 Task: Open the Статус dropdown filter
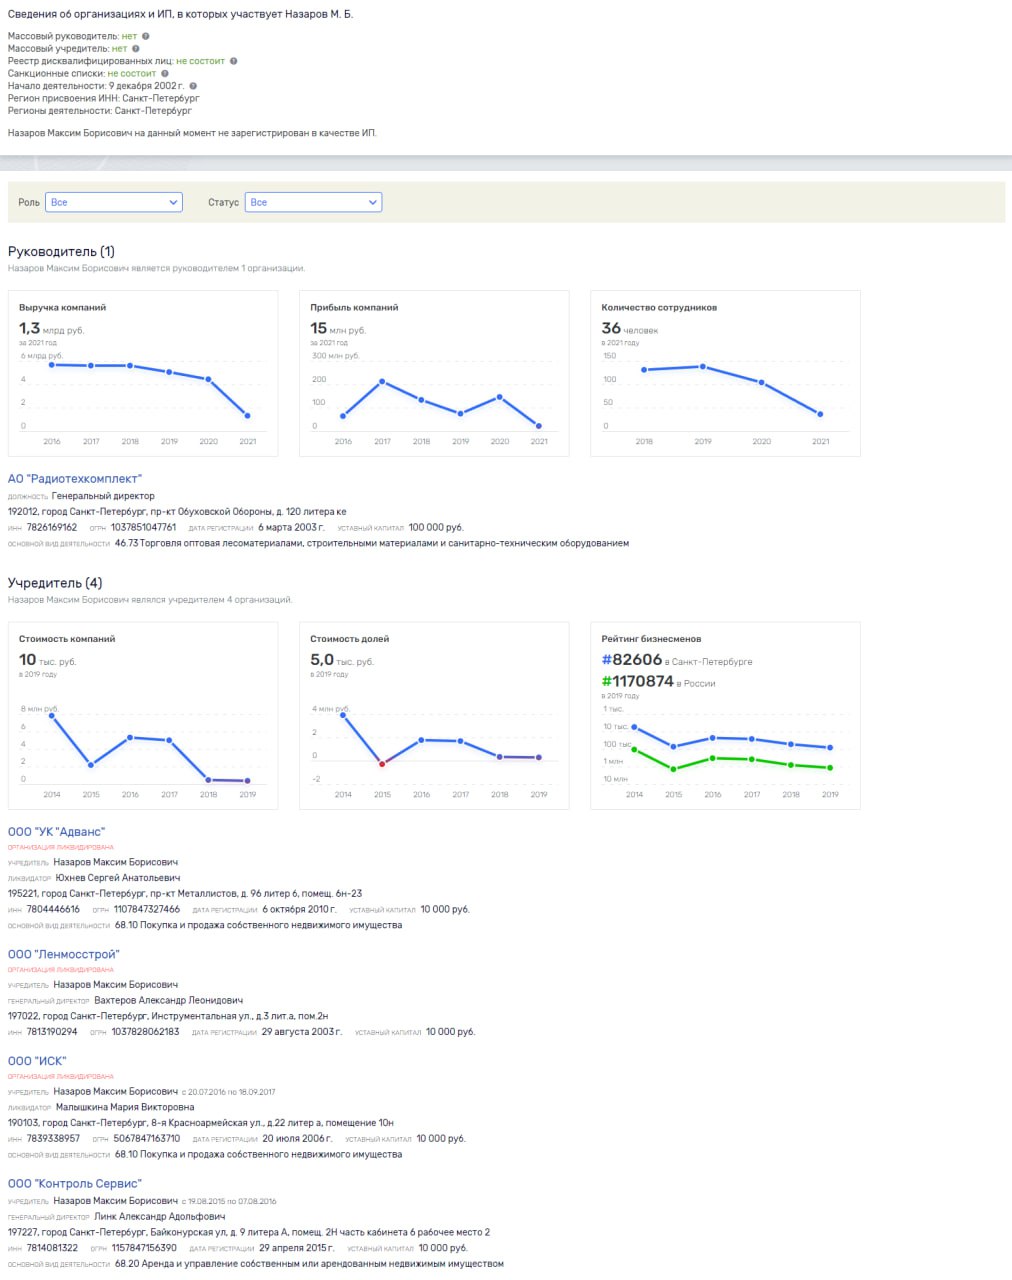[313, 202]
